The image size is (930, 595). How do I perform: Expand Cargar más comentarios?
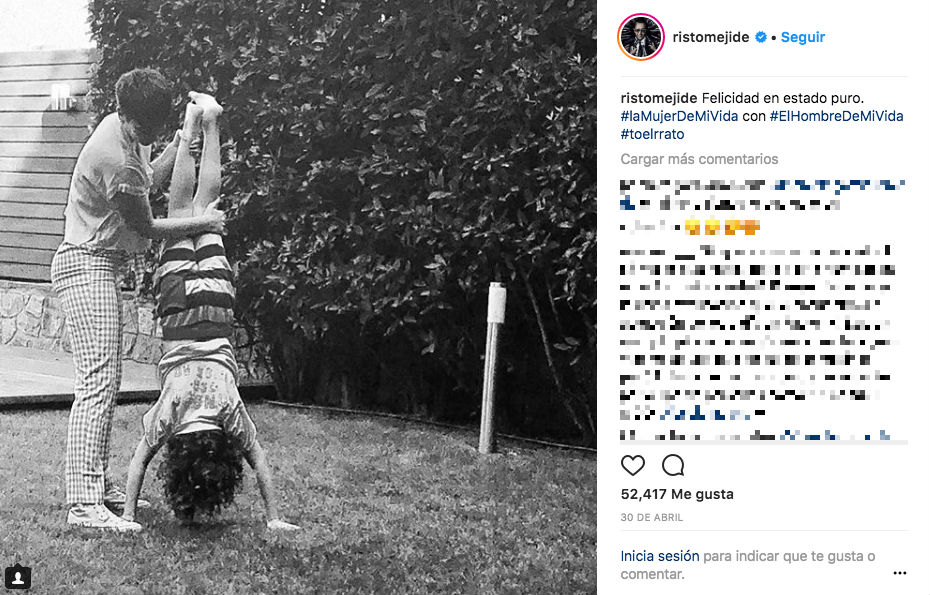coord(699,159)
